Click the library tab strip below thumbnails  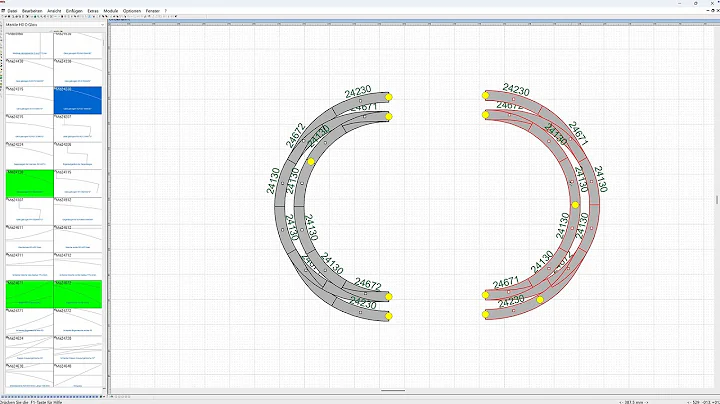tap(53, 397)
